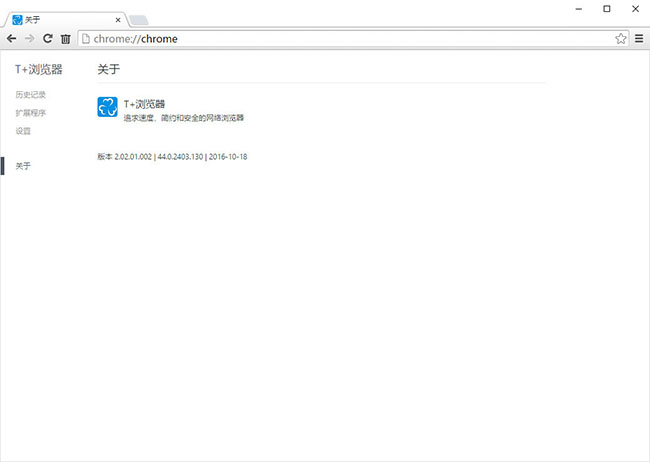This screenshot has width=650, height=462.
Task: Focus the chrome://chrome address bar
Action: [x=352, y=39]
